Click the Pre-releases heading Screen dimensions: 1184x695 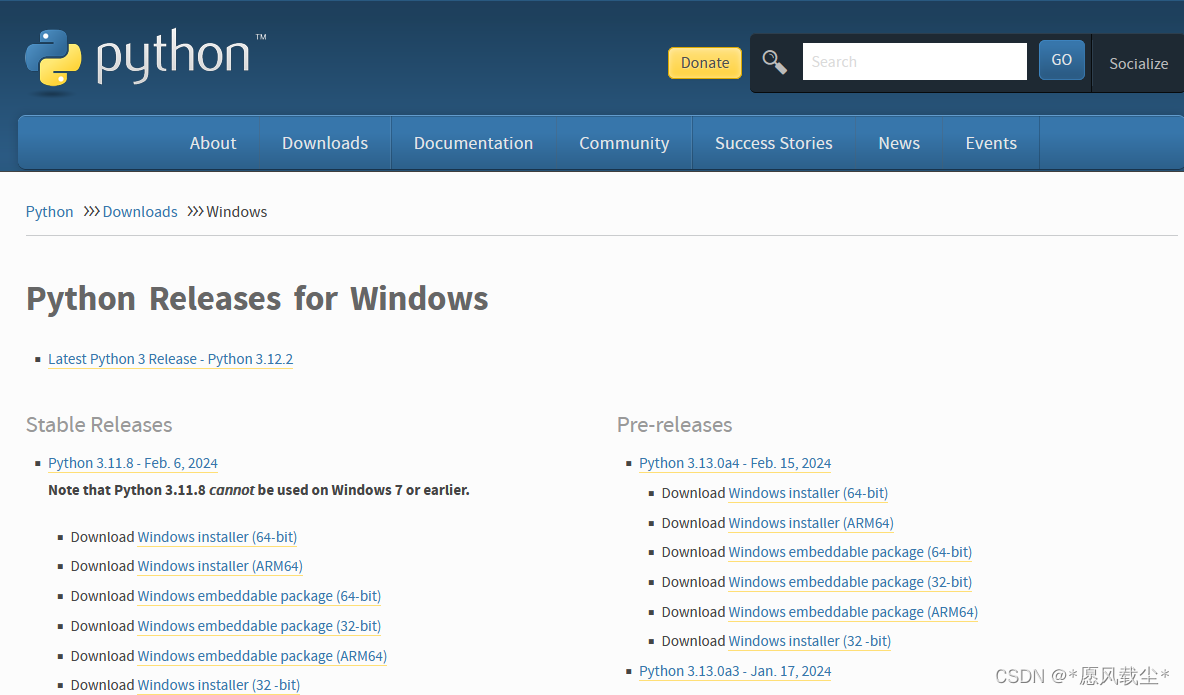pyautogui.click(x=674, y=425)
